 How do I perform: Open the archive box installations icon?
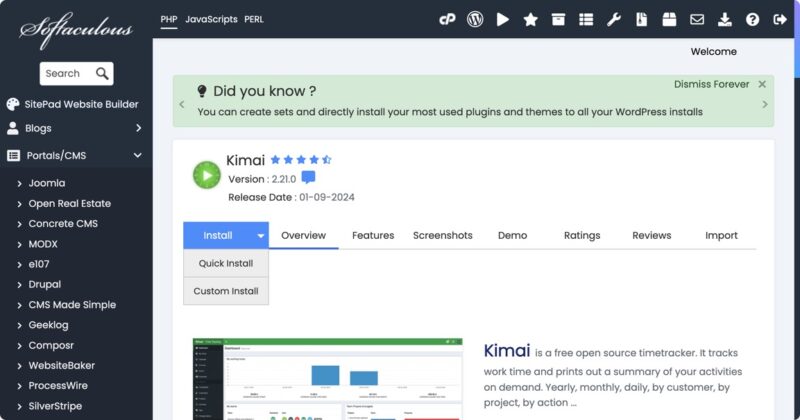coord(558,19)
